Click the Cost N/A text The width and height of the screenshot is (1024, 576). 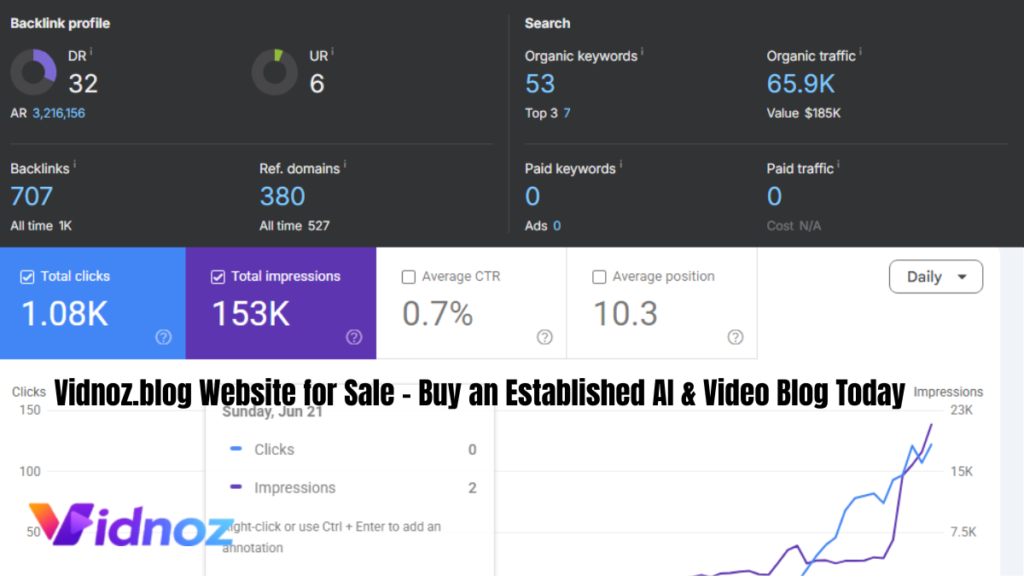pyautogui.click(x=793, y=226)
